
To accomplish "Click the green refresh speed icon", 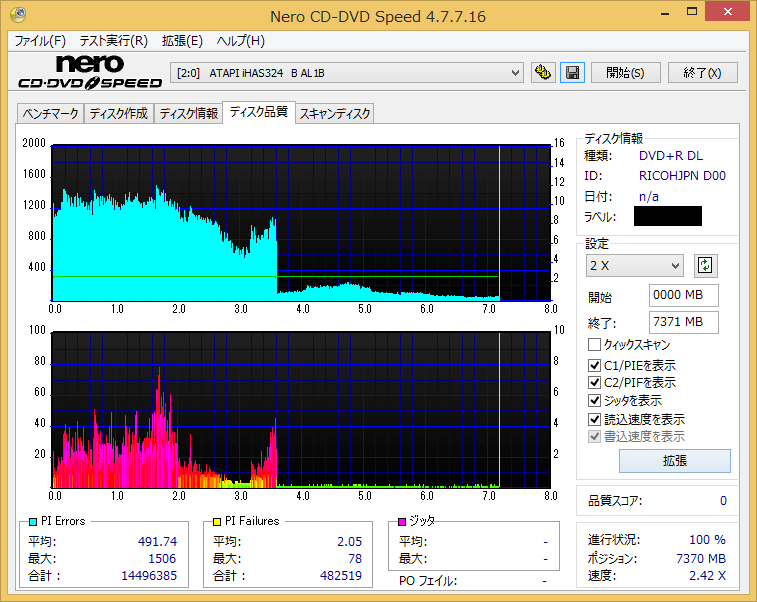I will point(705,266).
